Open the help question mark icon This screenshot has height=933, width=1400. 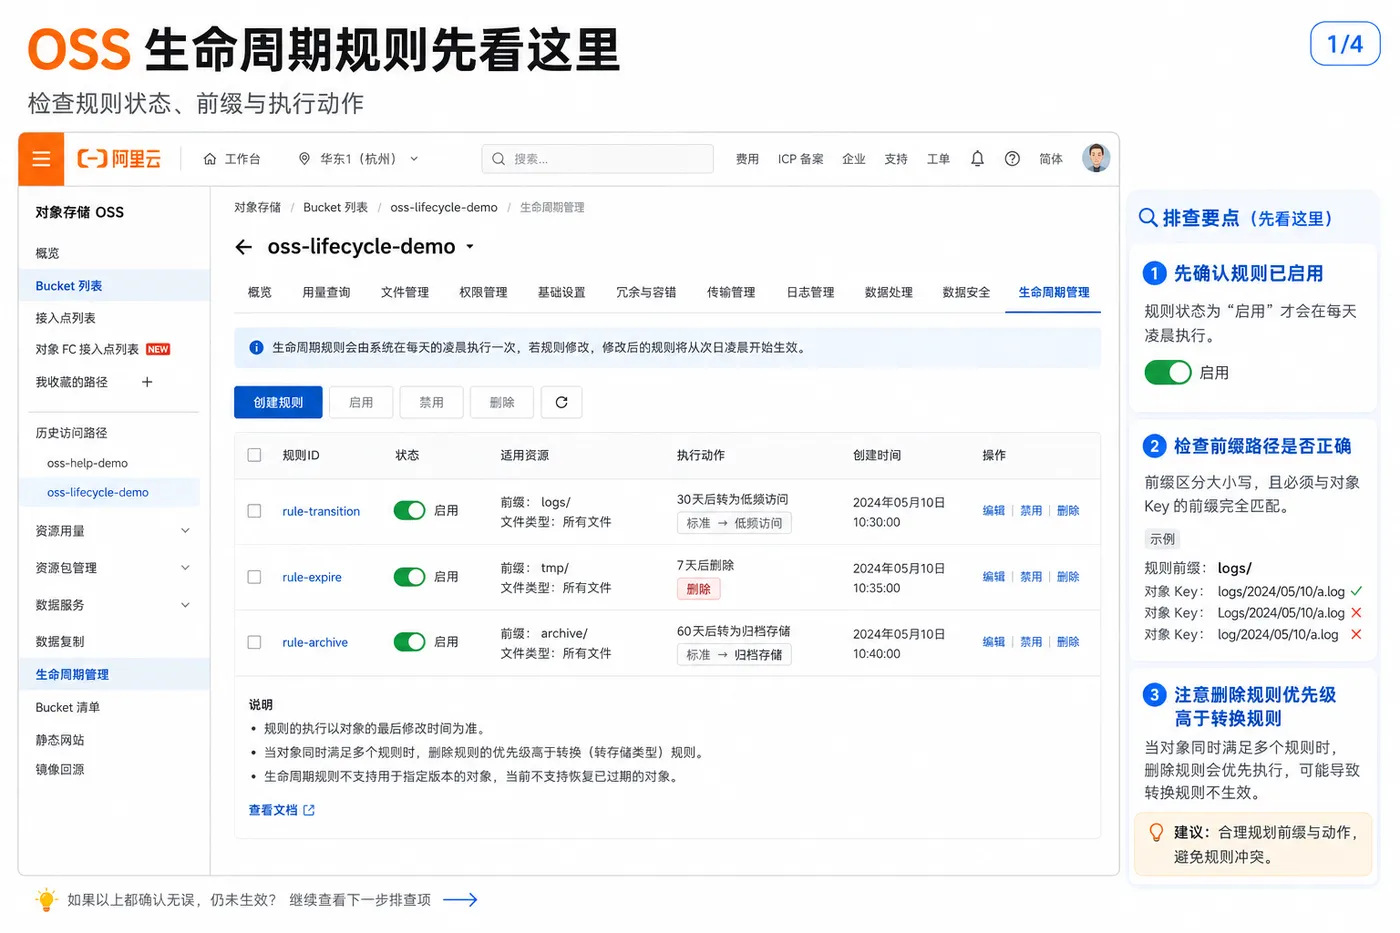(1012, 159)
